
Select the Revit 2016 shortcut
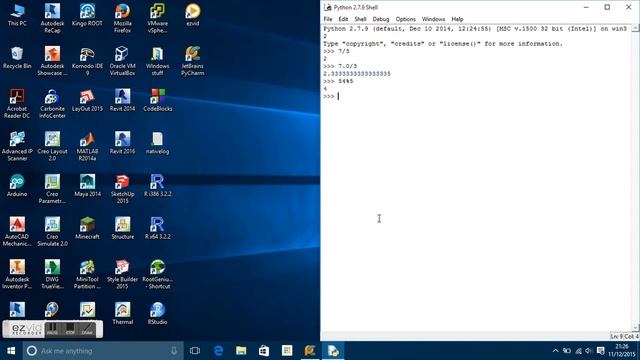122,143
